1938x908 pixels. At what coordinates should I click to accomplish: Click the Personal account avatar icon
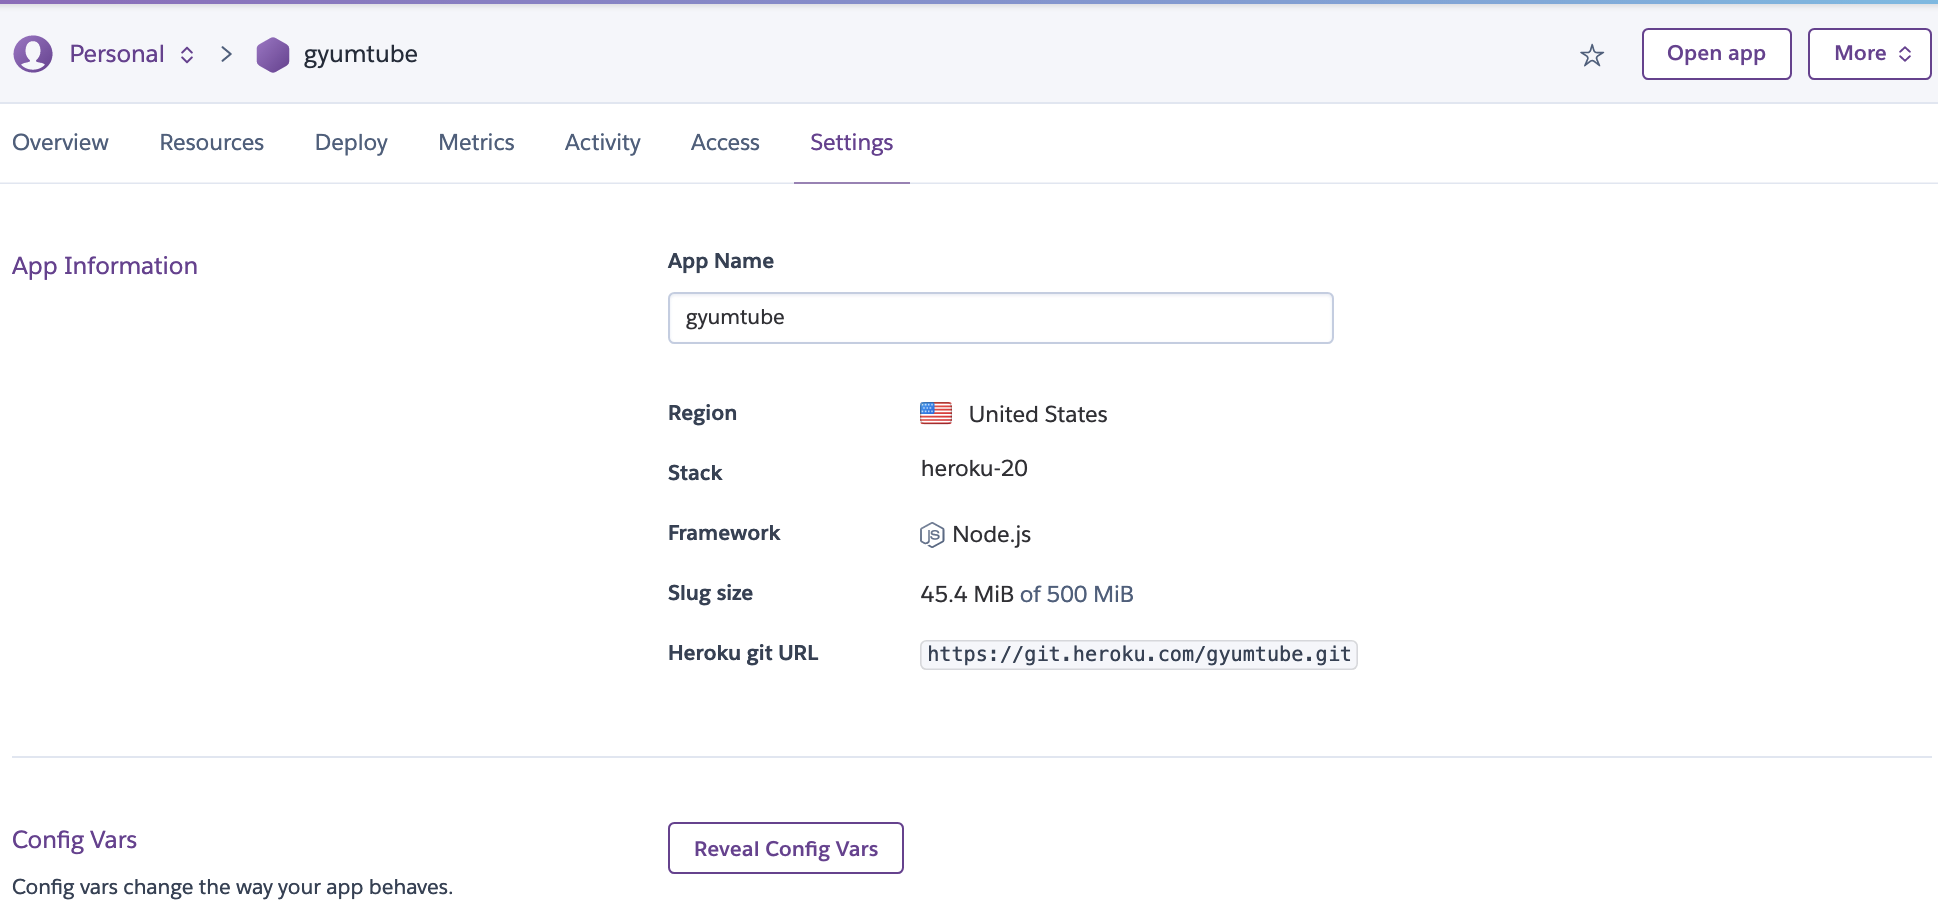(x=33, y=54)
